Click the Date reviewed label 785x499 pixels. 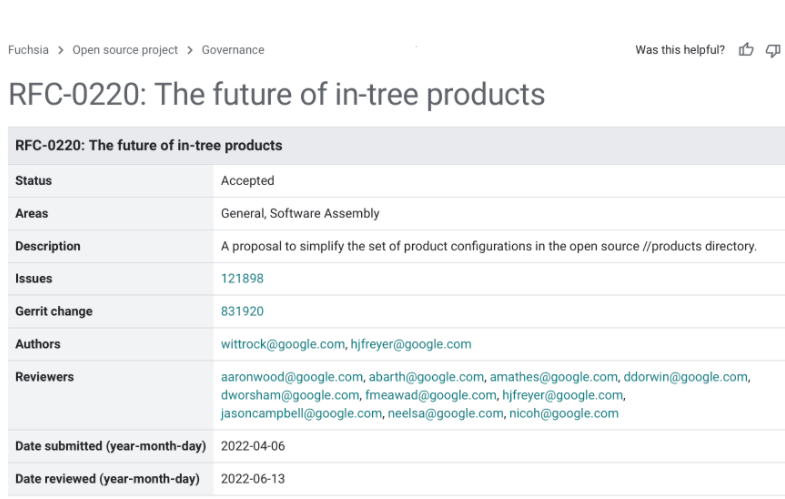pos(107,479)
